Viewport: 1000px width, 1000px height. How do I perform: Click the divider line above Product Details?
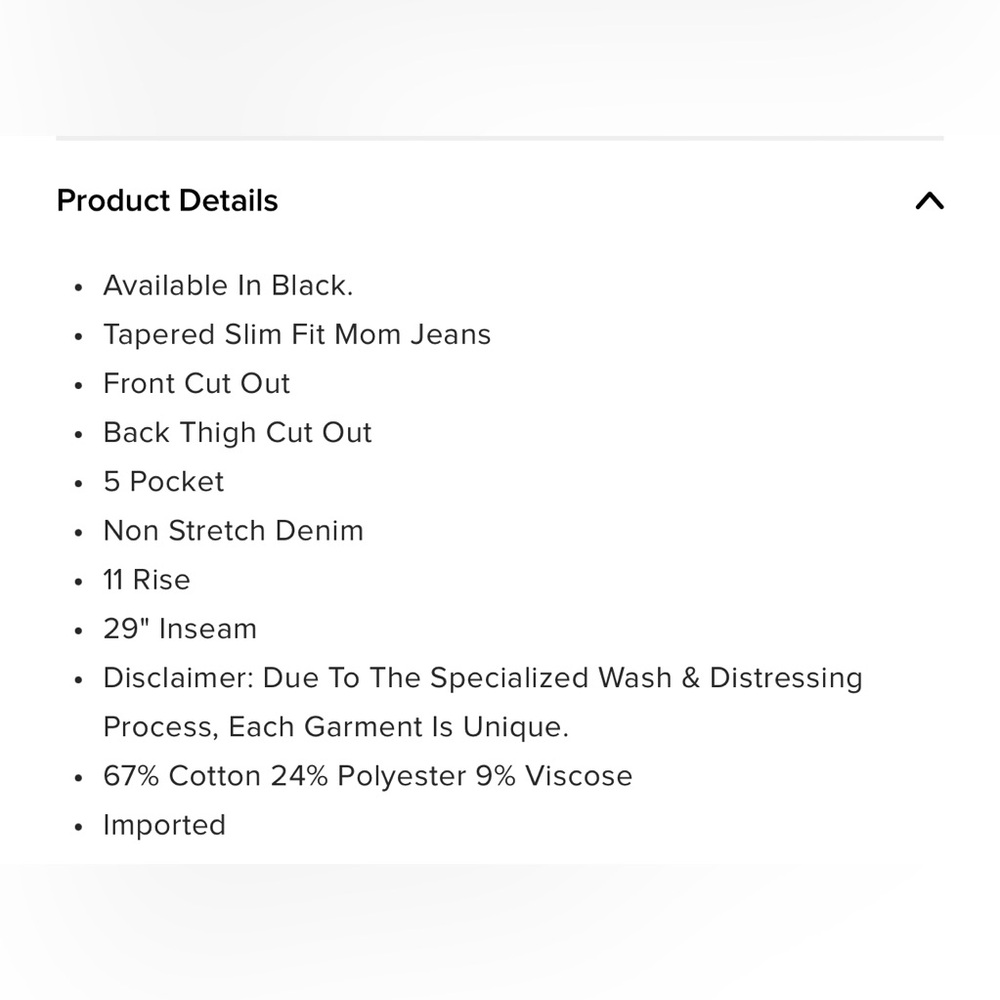500,138
